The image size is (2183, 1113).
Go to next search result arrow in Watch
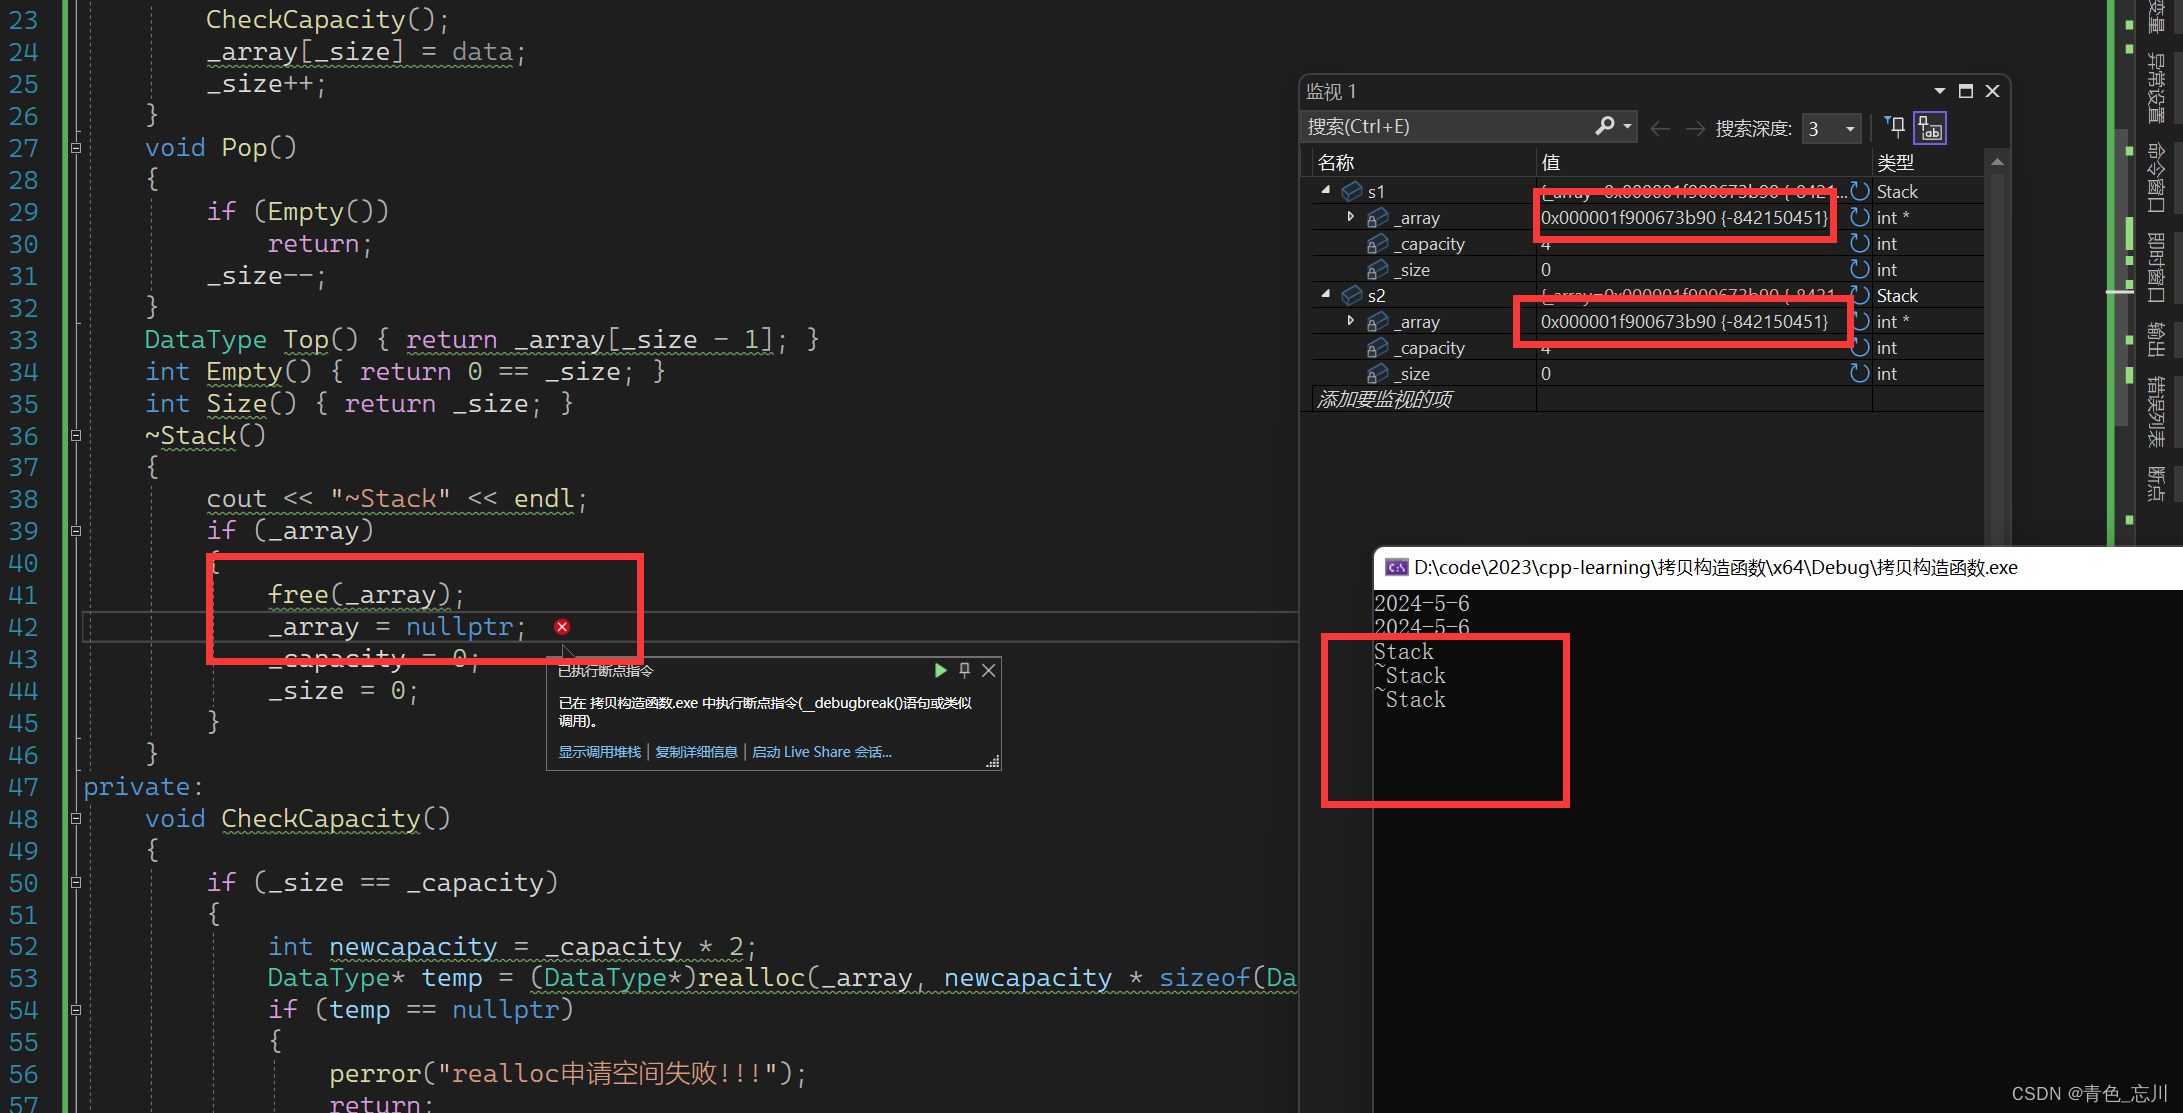click(1695, 128)
